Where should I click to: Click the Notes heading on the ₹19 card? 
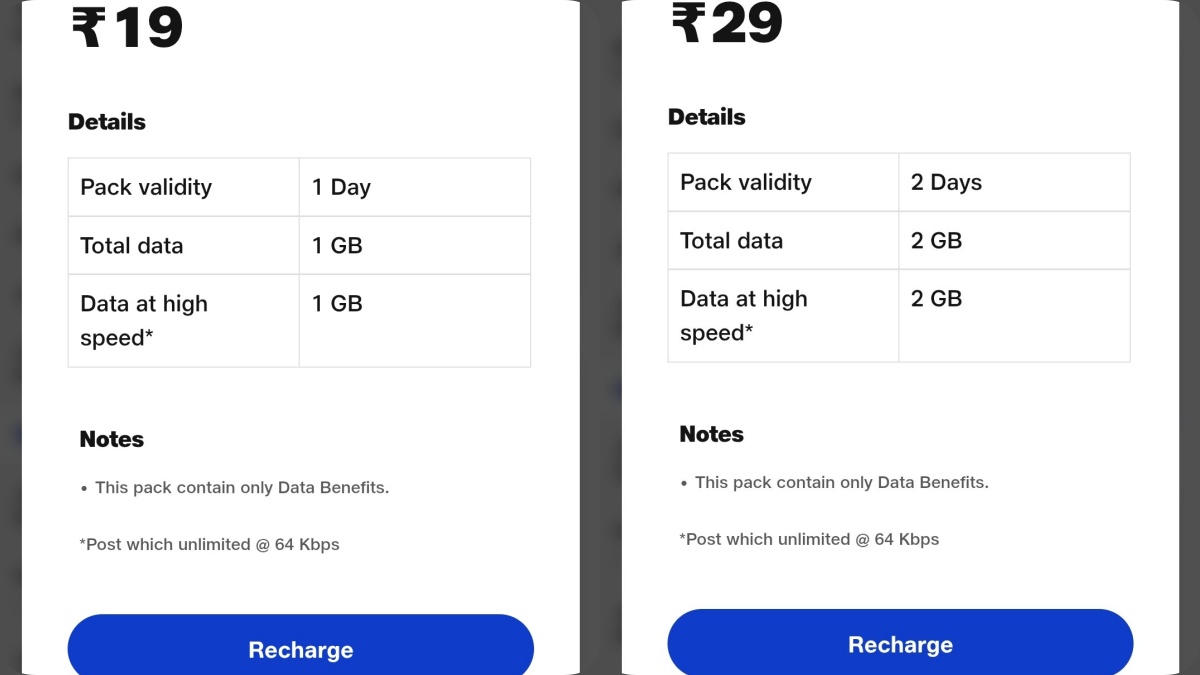(x=111, y=439)
